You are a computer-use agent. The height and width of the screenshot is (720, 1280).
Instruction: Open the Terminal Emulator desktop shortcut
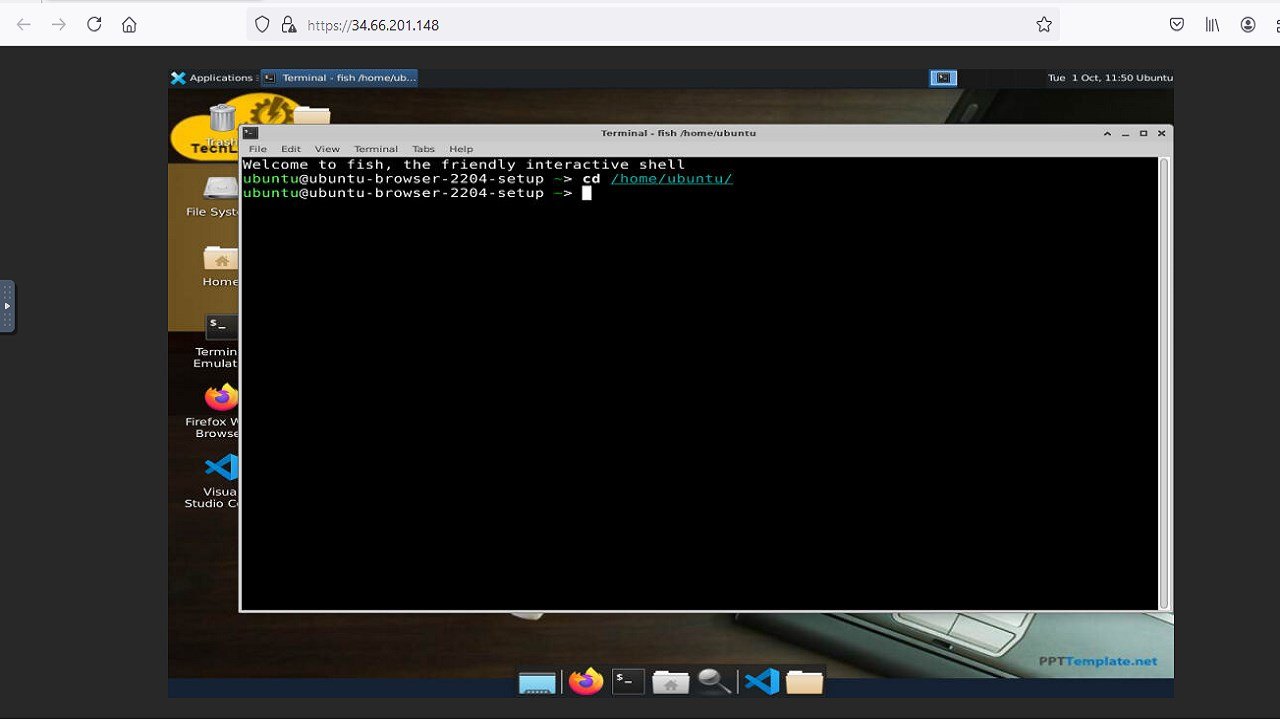tap(221, 326)
